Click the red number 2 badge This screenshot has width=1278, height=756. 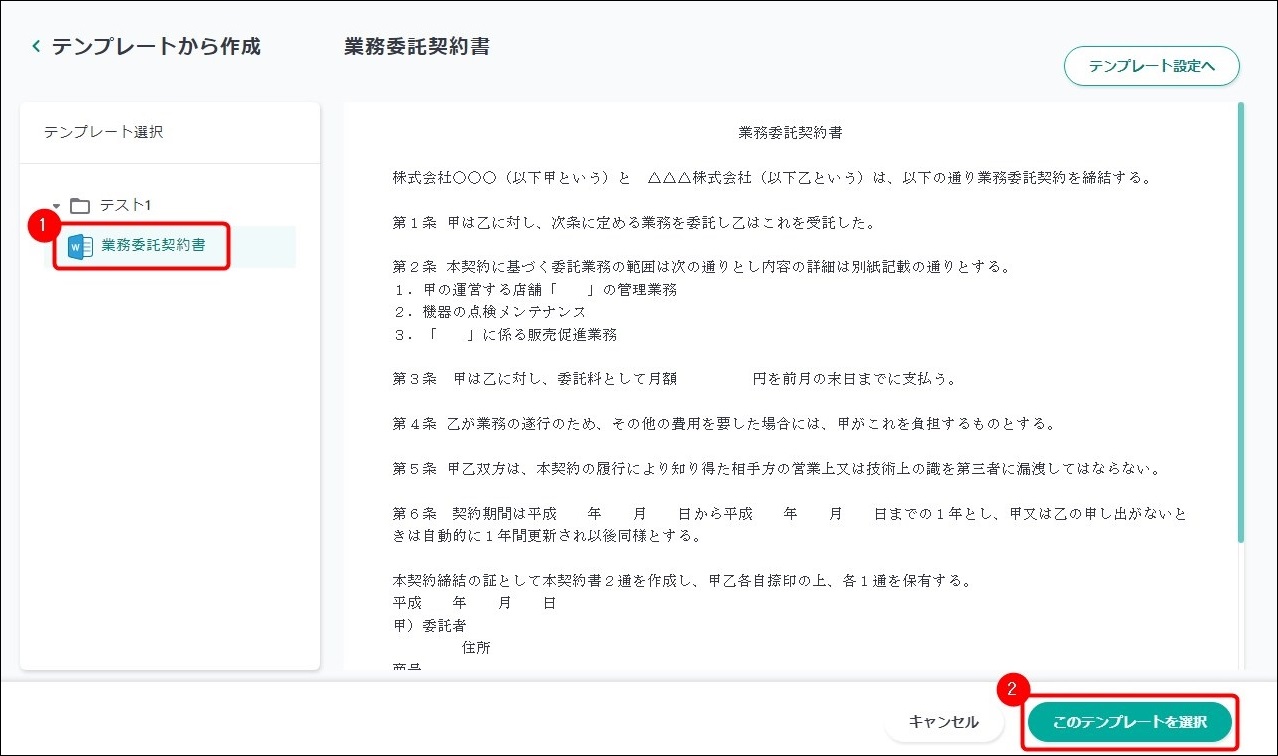1011,689
